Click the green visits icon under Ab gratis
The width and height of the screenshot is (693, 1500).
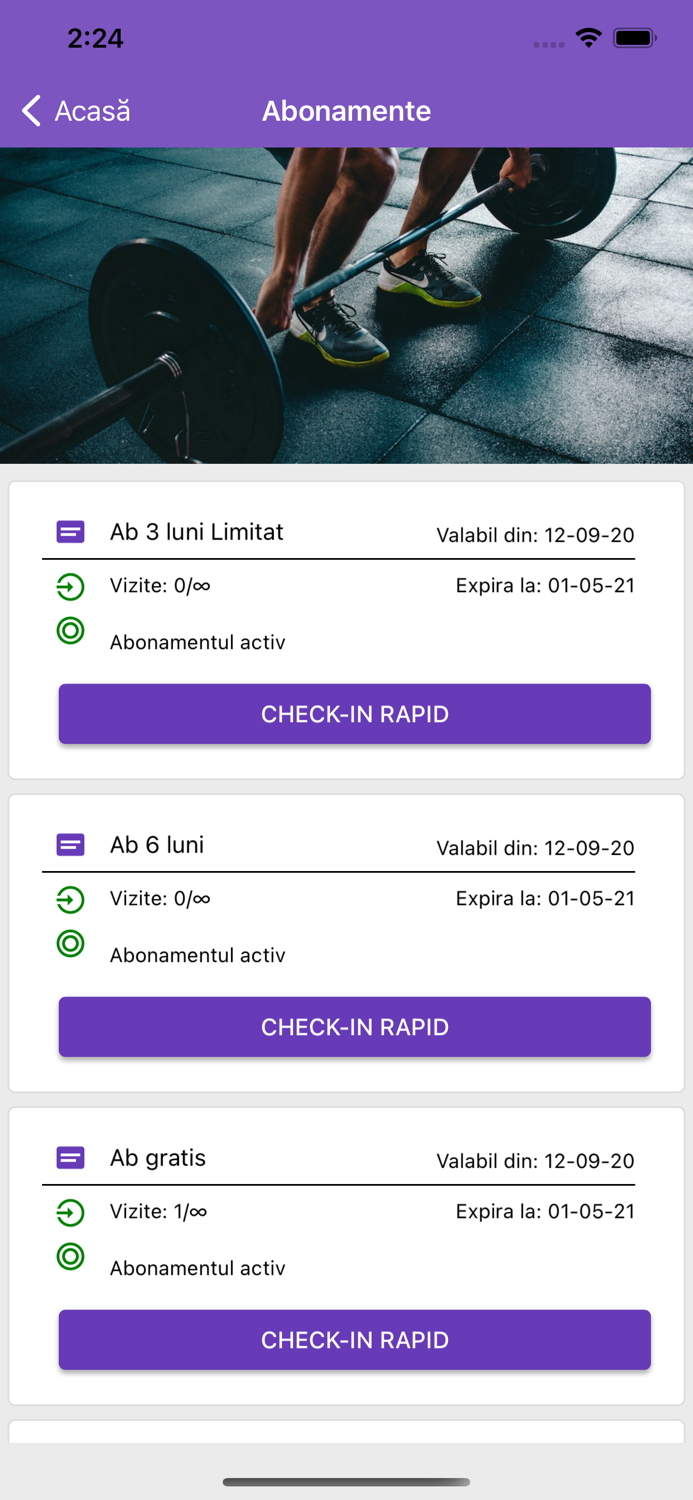[x=69, y=1212]
